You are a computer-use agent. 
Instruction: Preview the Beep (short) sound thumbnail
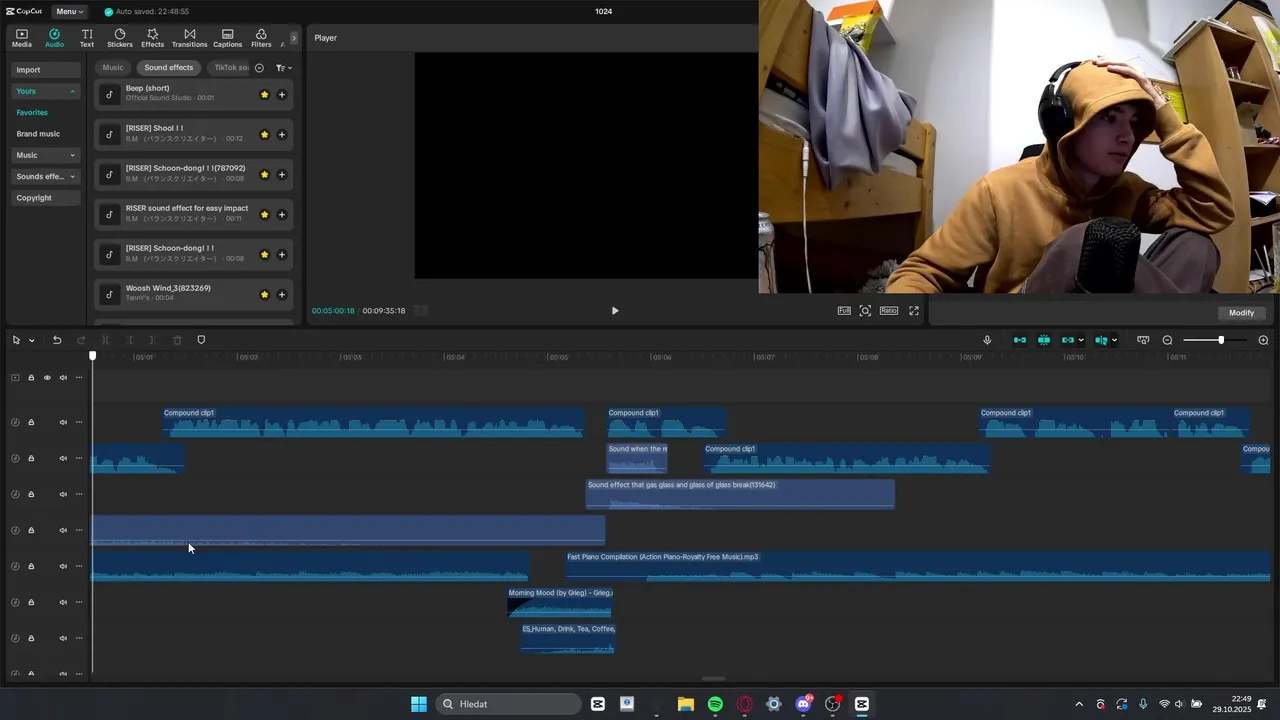click(x=110, y=95)
